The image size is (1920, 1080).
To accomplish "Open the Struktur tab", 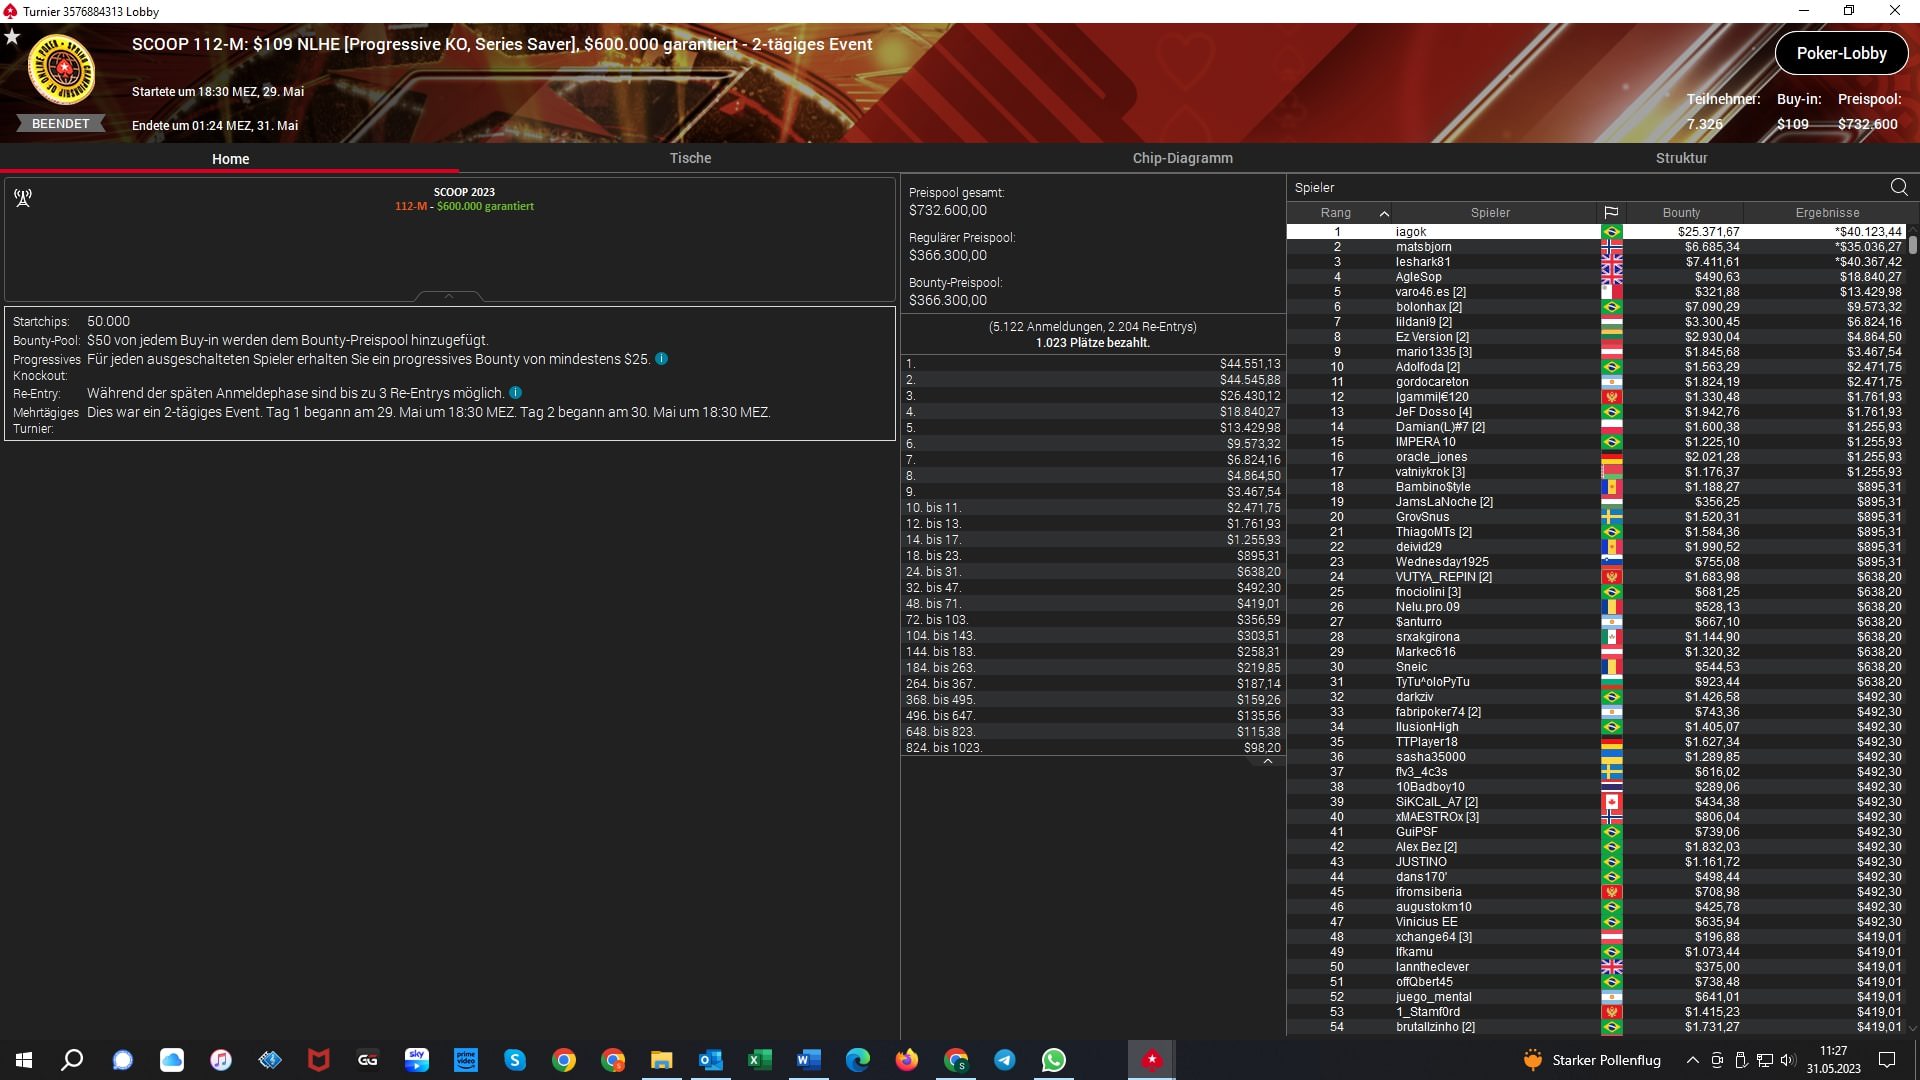I will click(x=1681, y=158).
